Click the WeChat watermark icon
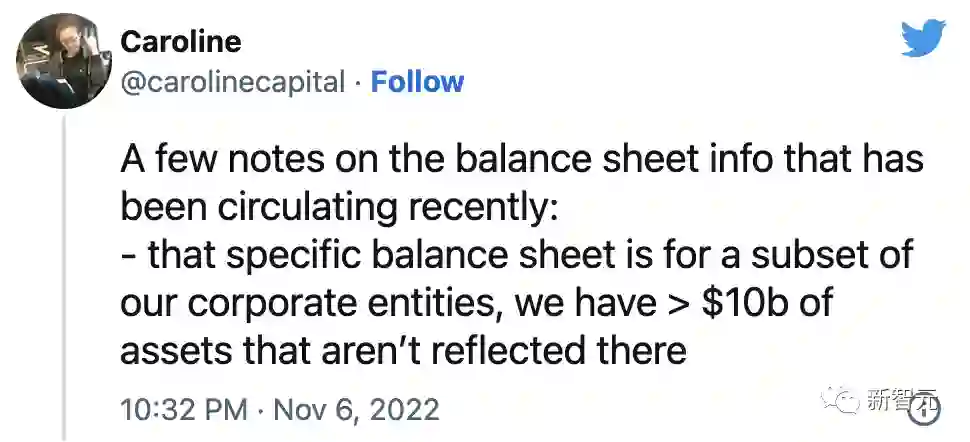This screenshot has width=970, height=442. 845,401
